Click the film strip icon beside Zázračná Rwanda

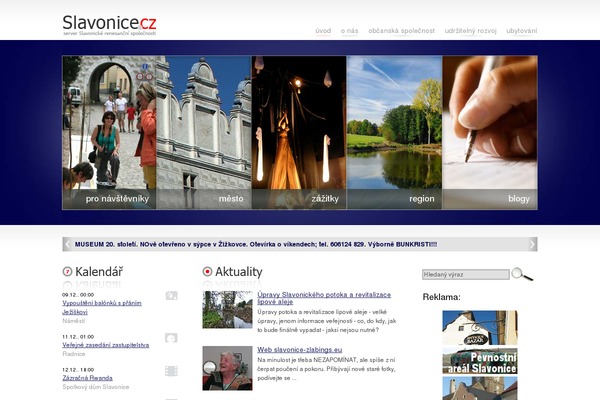(x=171, y=371)
